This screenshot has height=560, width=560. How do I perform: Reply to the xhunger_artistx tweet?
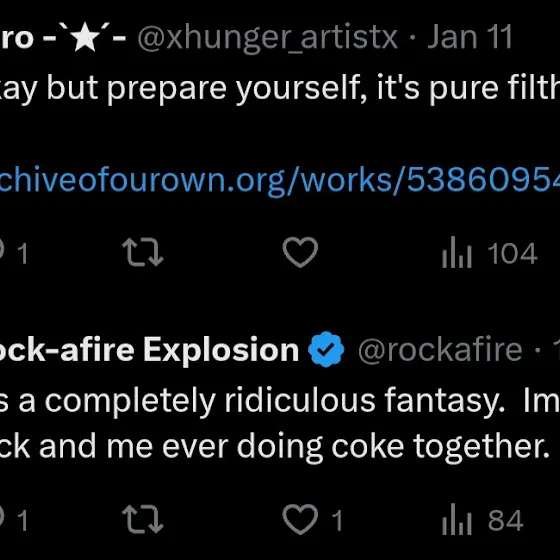pyautogui.click(x=12, y=253)
